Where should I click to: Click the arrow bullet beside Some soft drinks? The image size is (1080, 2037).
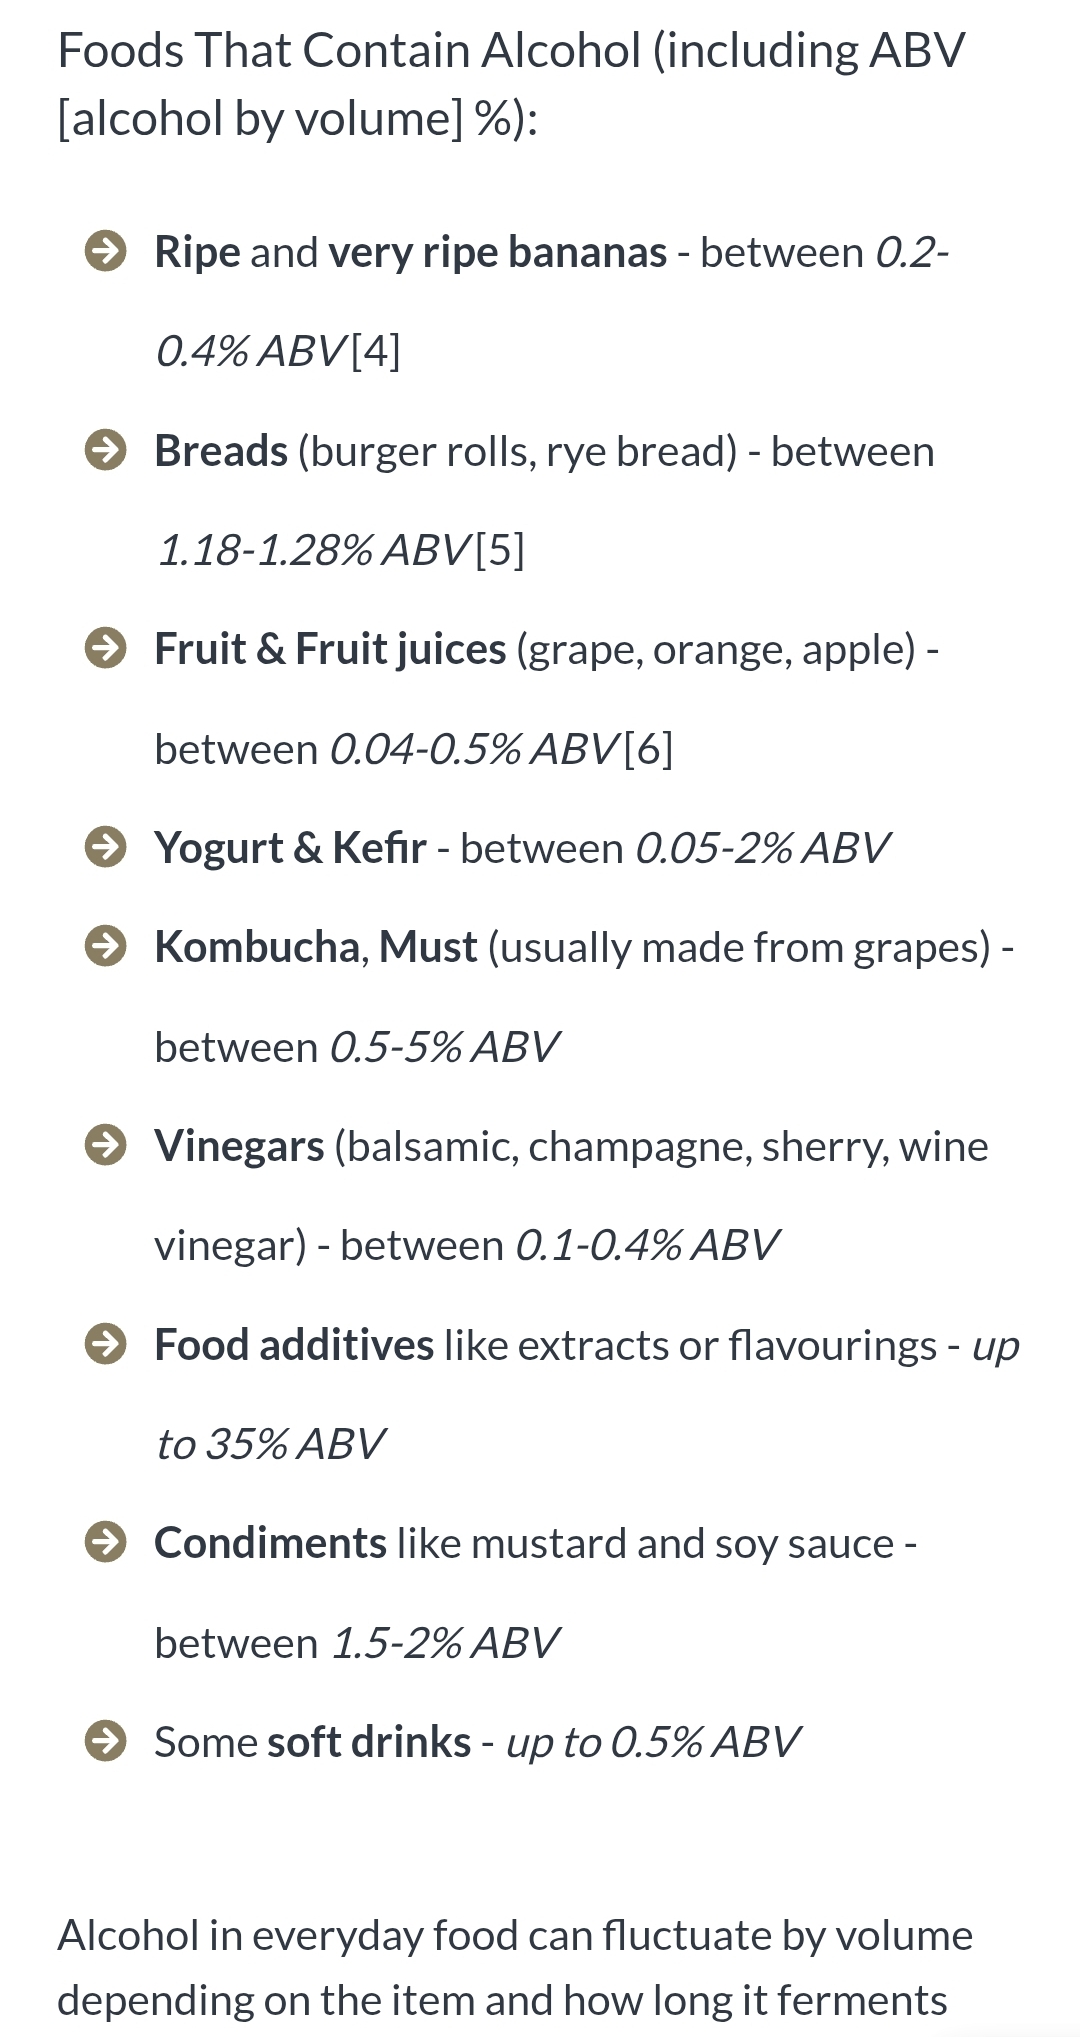(x=105, y=1741)
